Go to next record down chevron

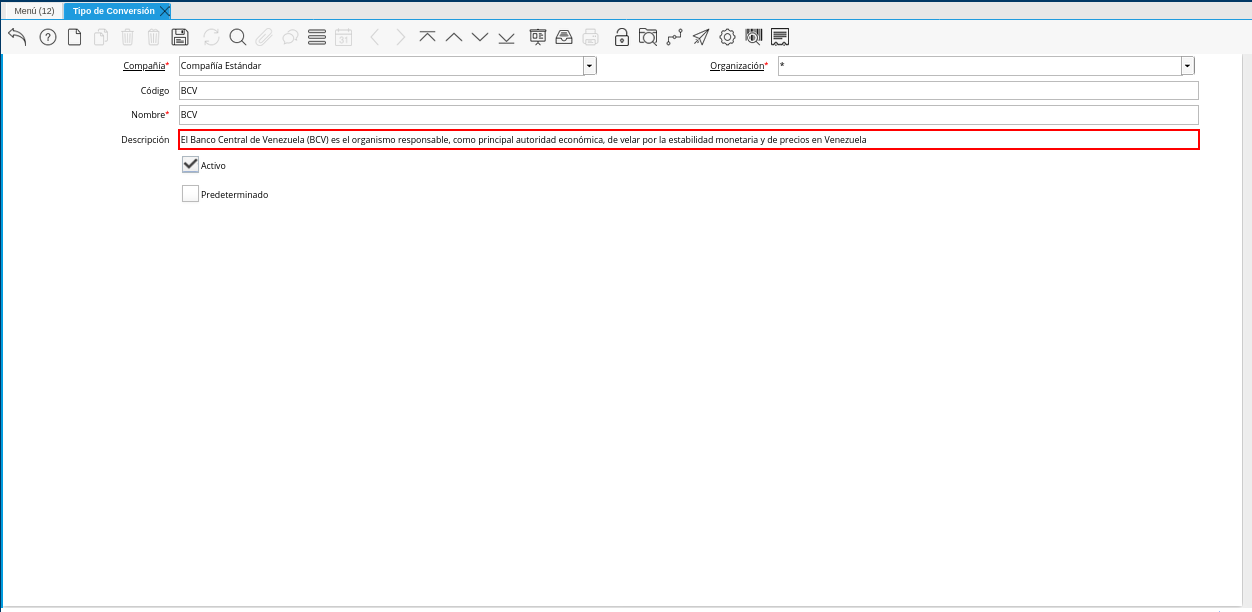click(x=480, y=37)
